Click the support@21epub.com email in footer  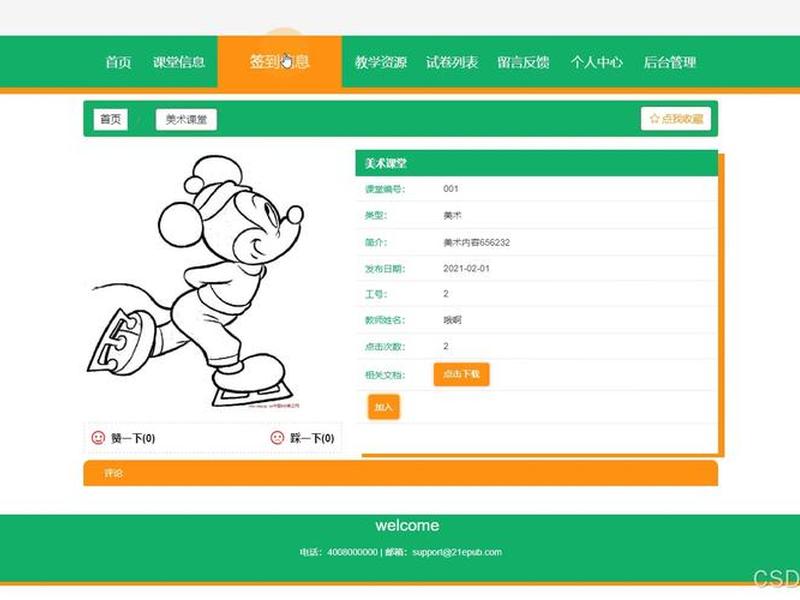pos(457,552)
